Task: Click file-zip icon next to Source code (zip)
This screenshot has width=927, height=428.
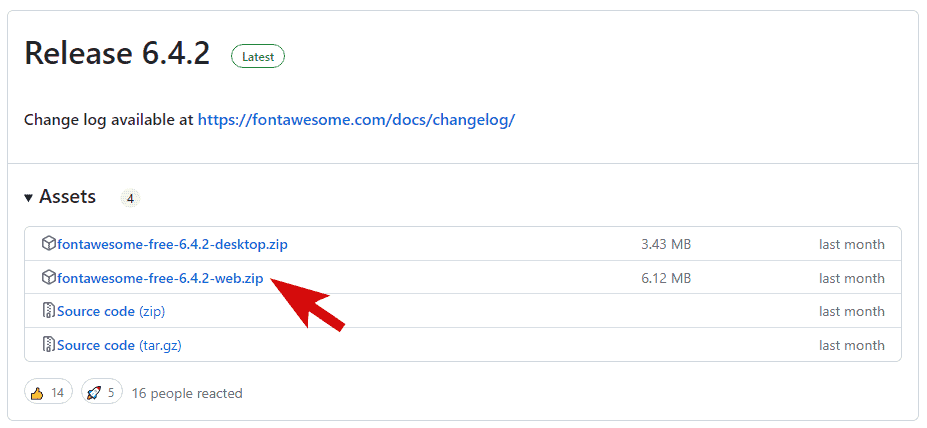Action: pyautogui.click(x=48, y=311)
